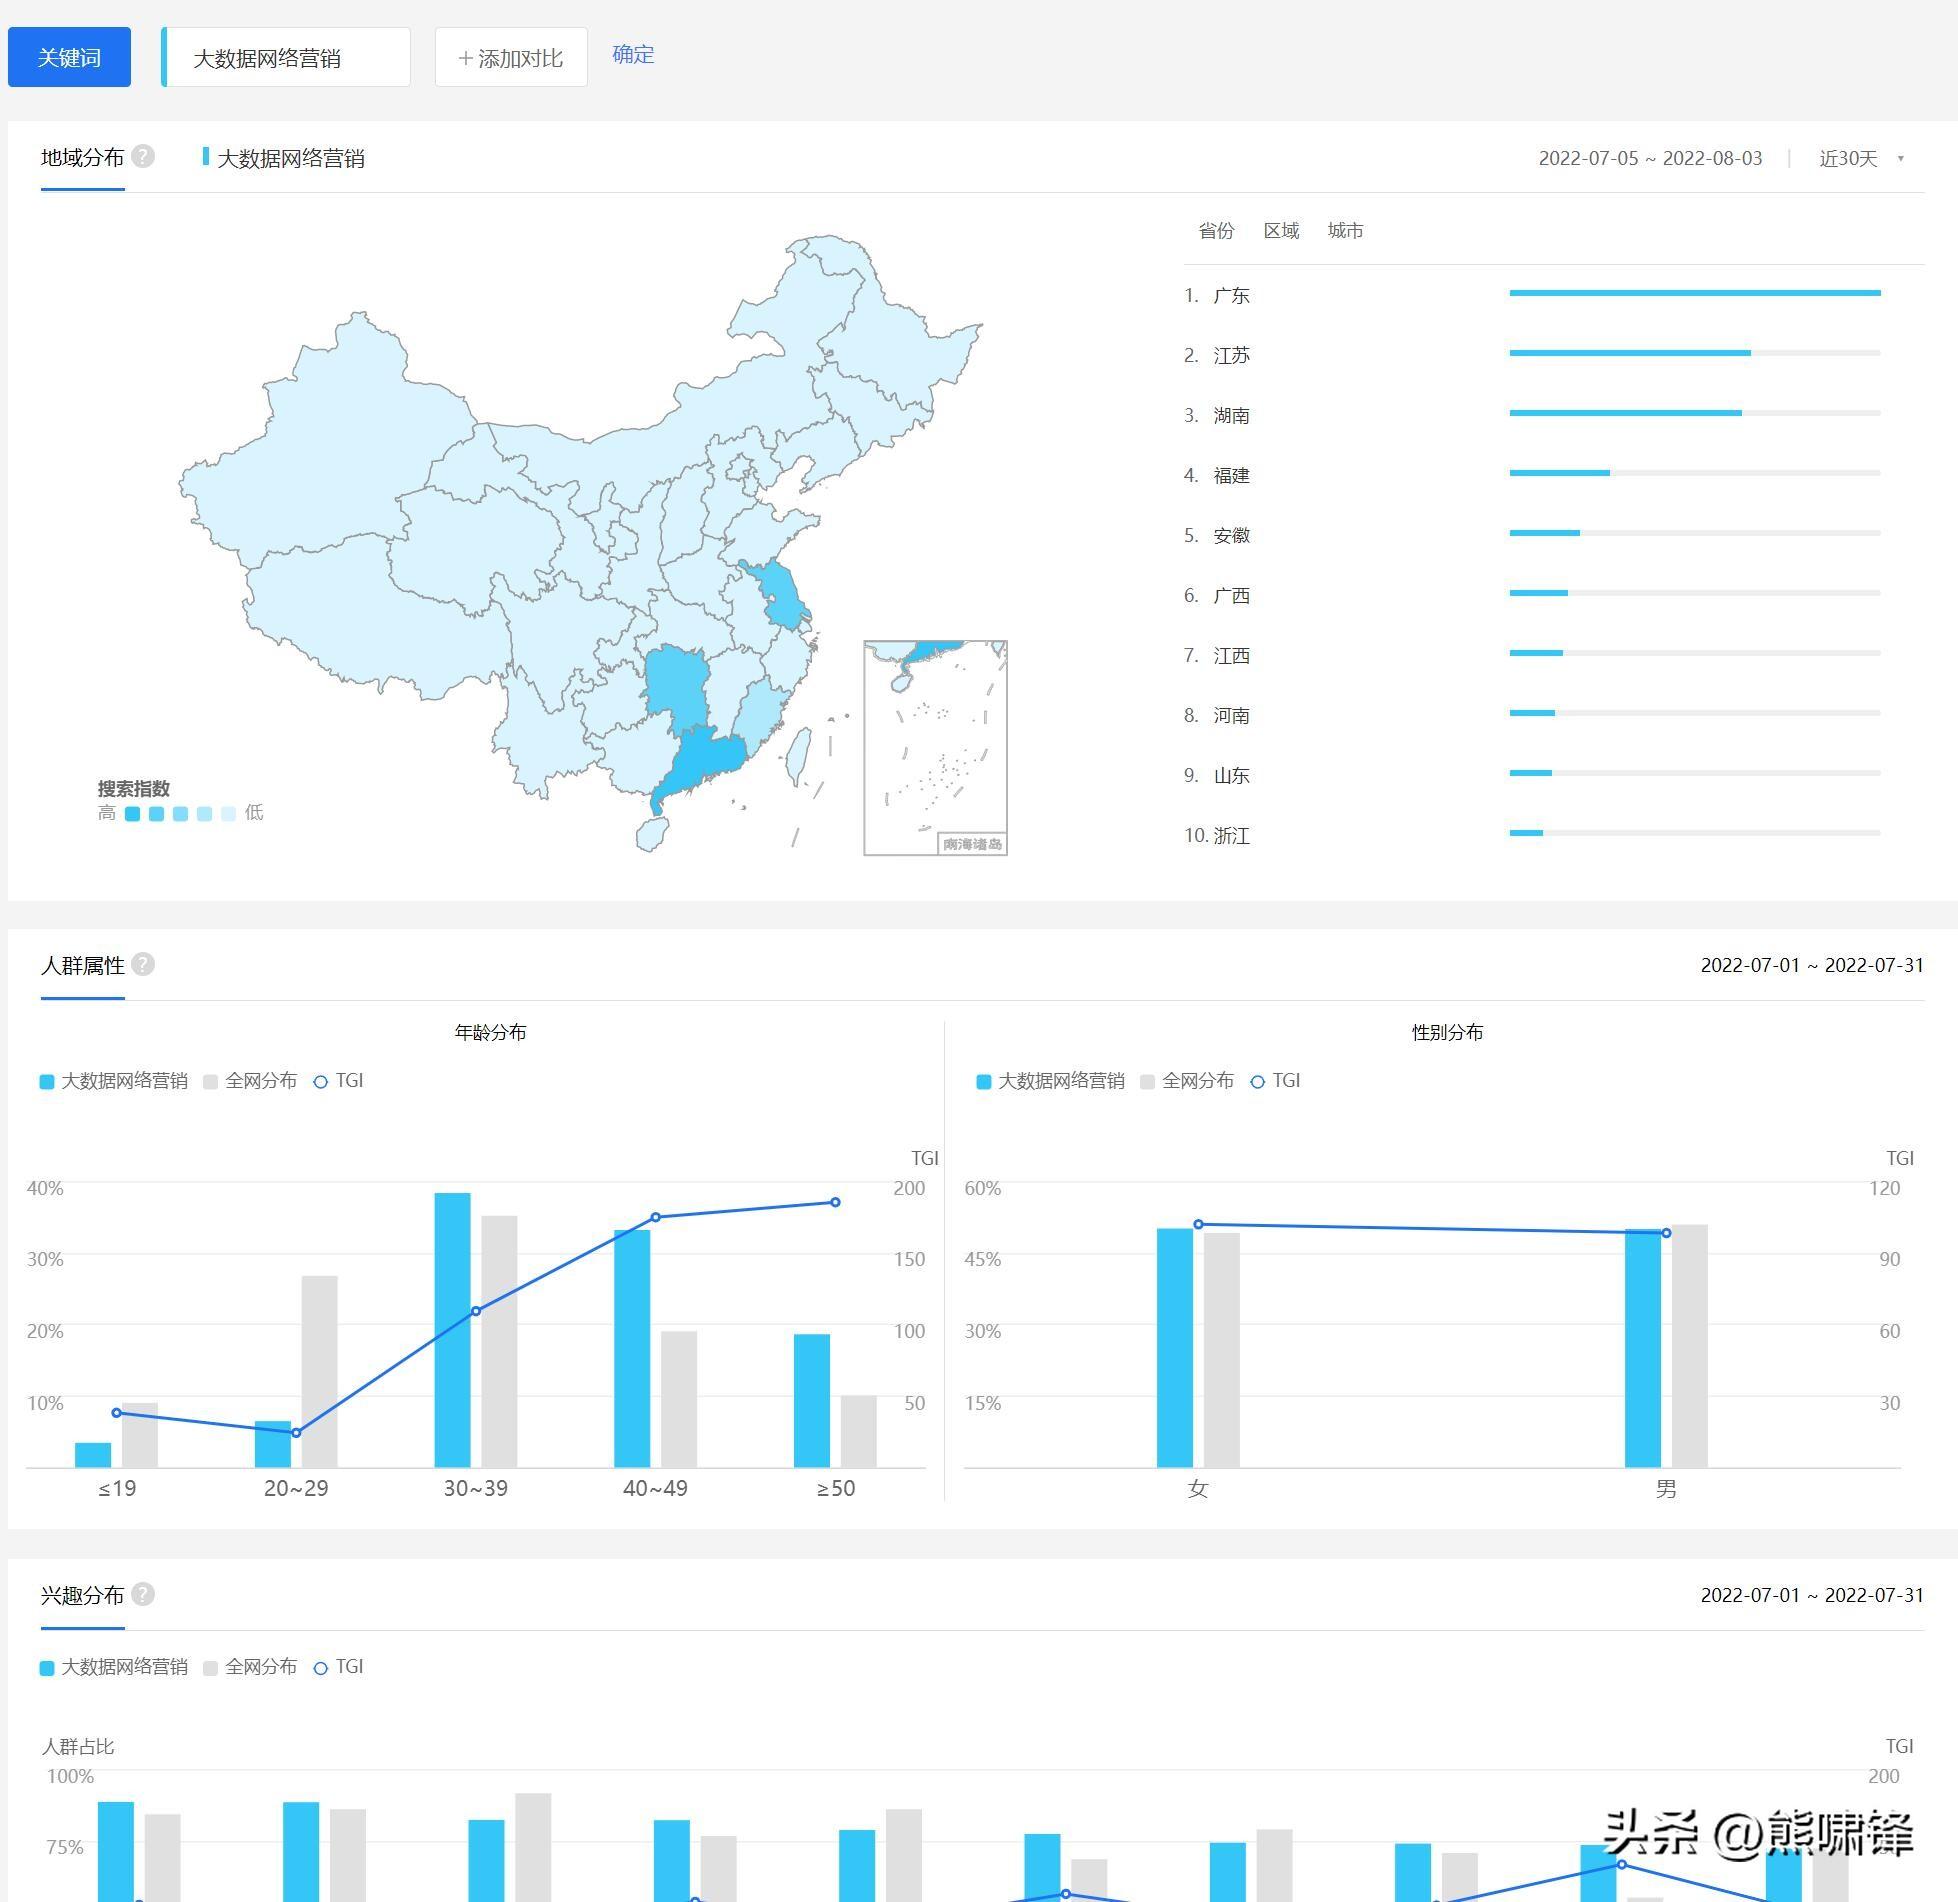Click 江西 in the province ranking
This screenshot has height=1902, width=1958.
pos(1231,655)
